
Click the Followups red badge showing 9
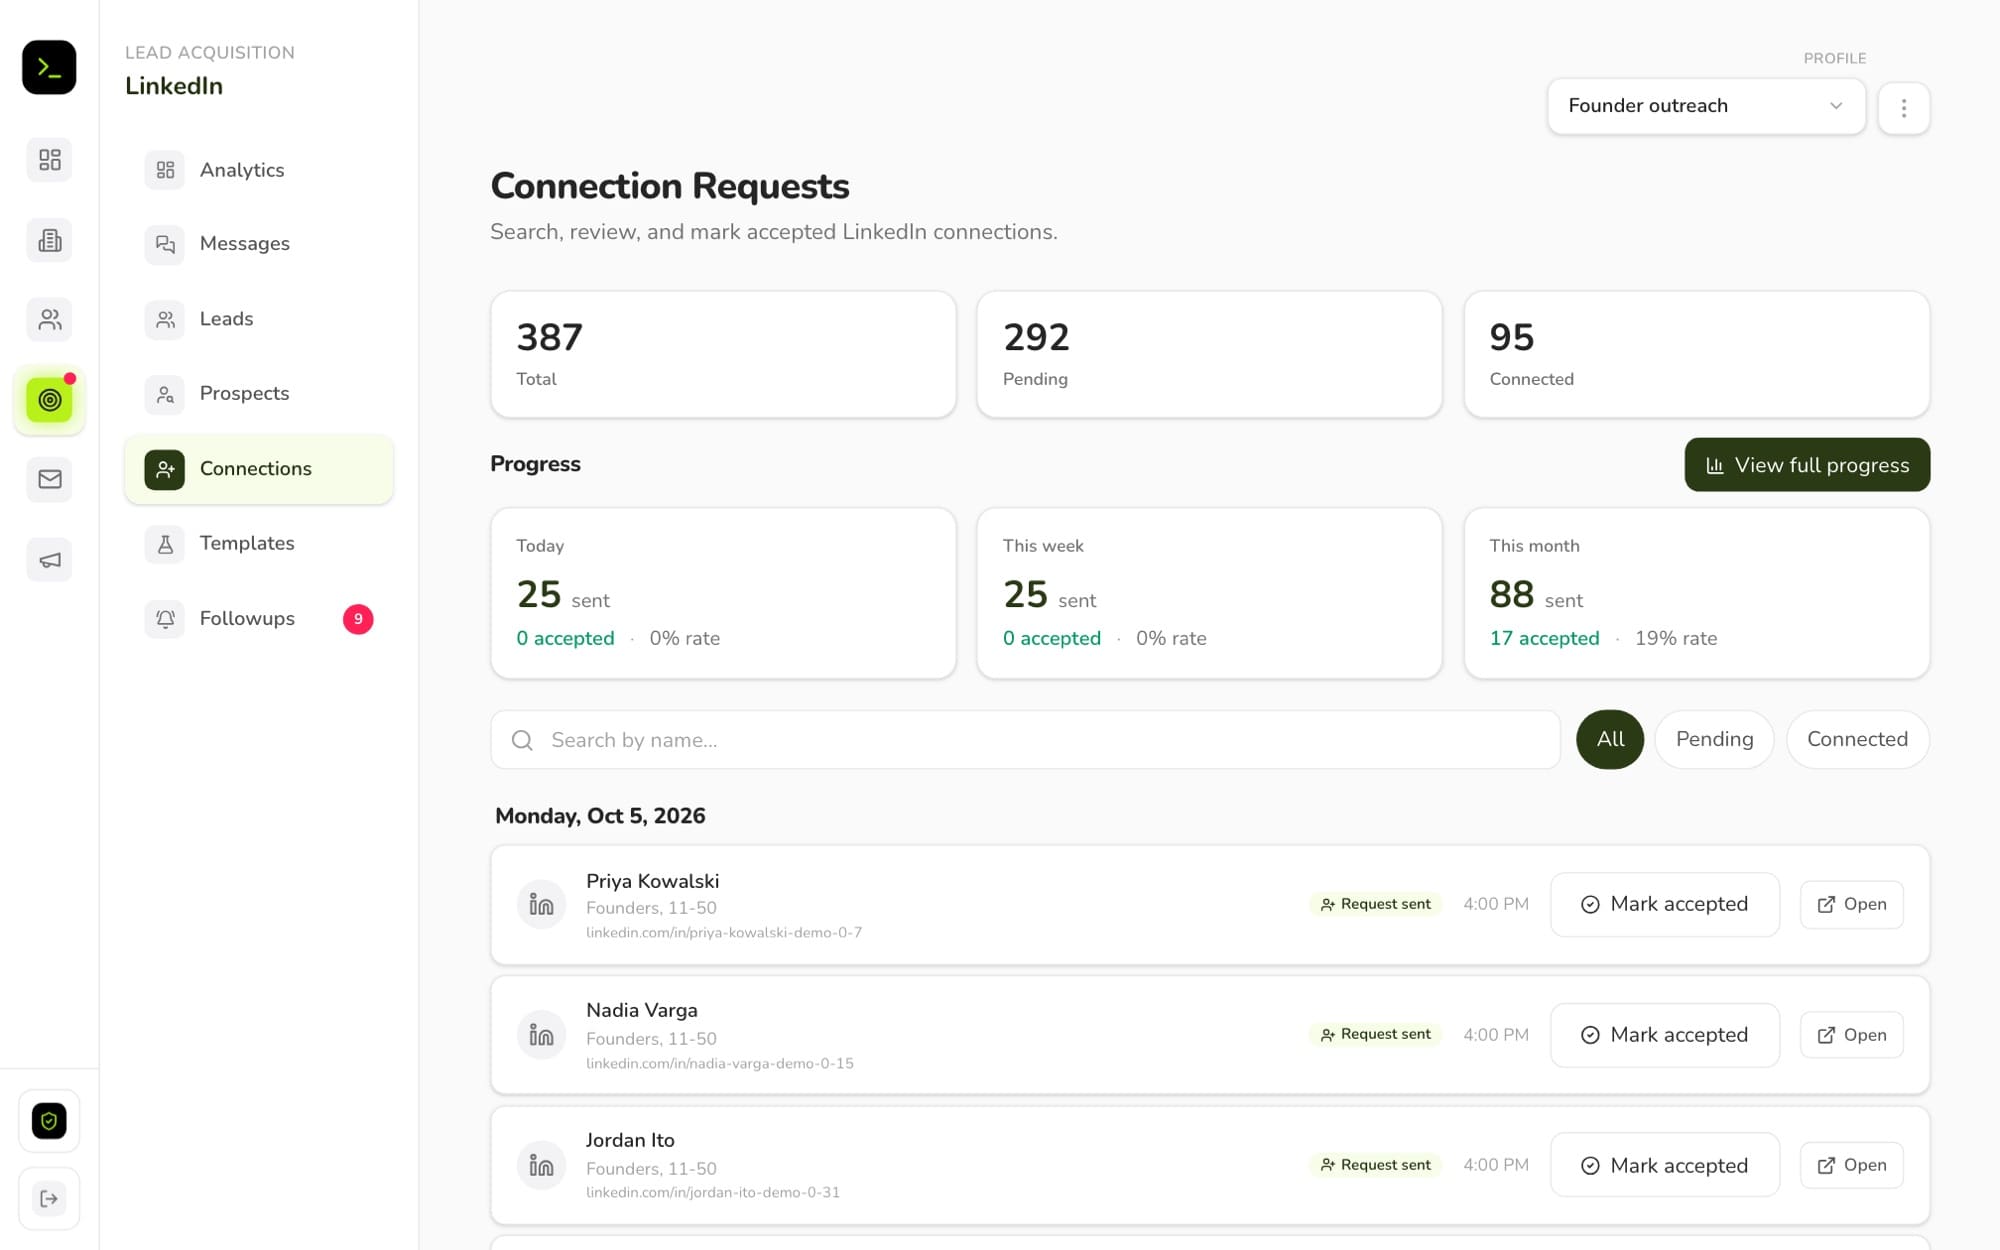click(358, 619)
